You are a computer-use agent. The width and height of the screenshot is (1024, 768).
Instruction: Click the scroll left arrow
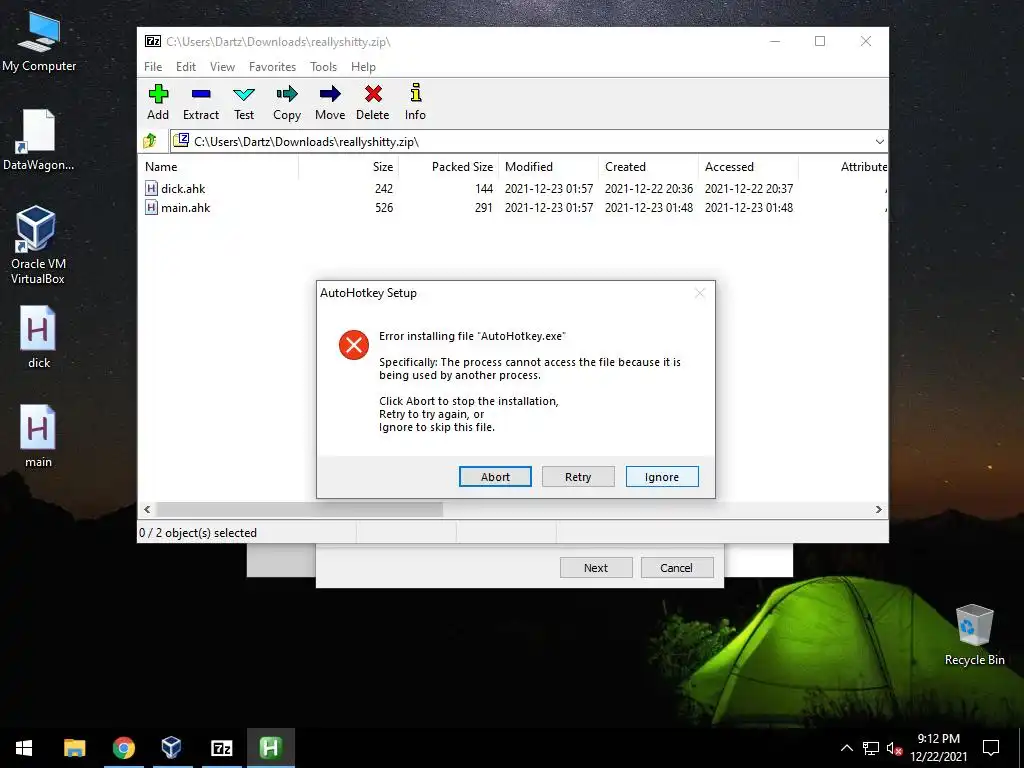(x=147, y=509)
